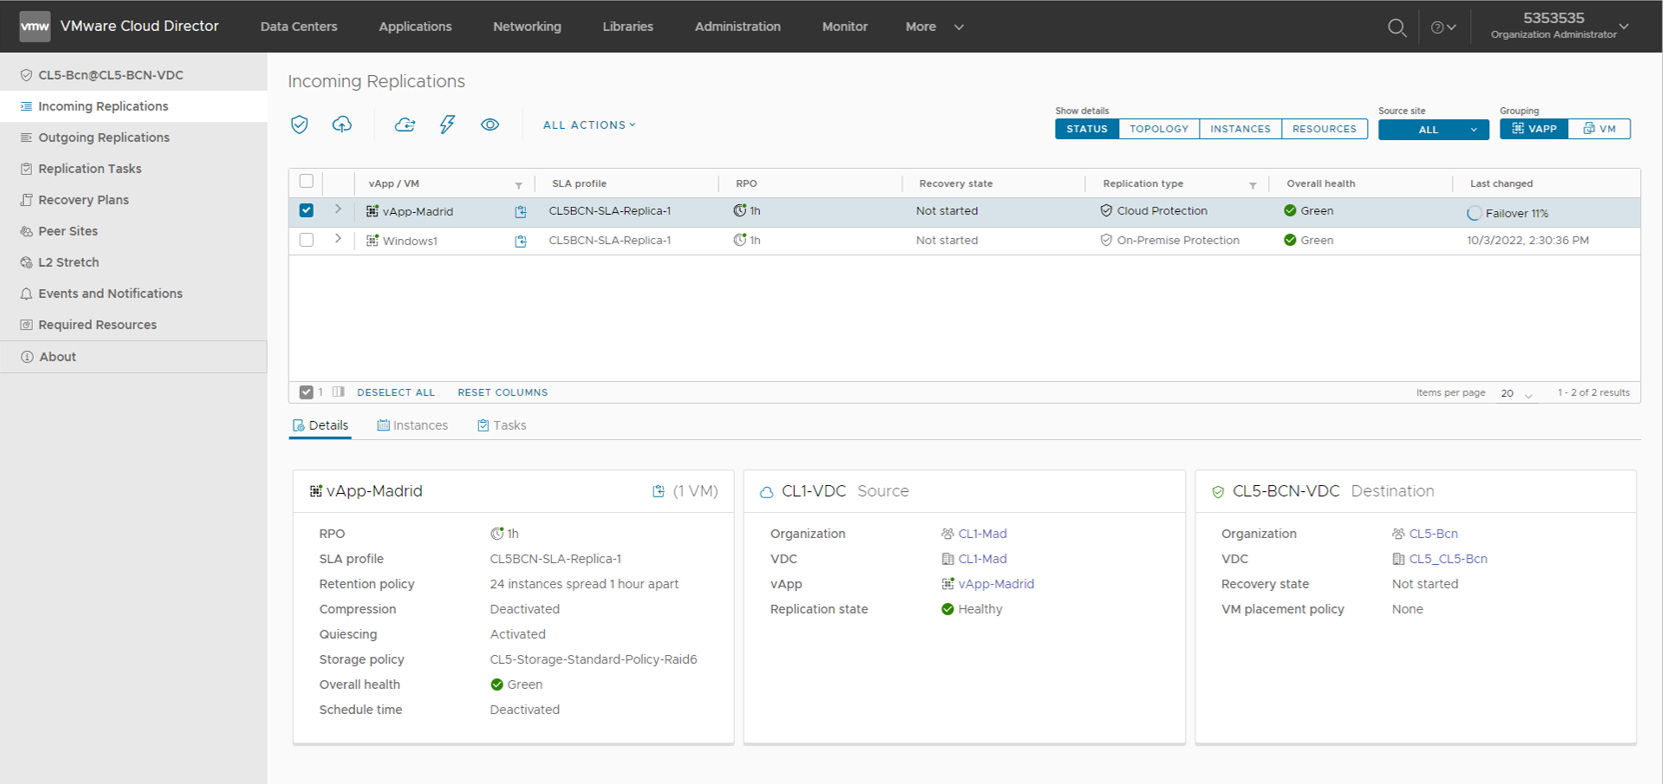Click green health icon in Windows1 row

1290,240
